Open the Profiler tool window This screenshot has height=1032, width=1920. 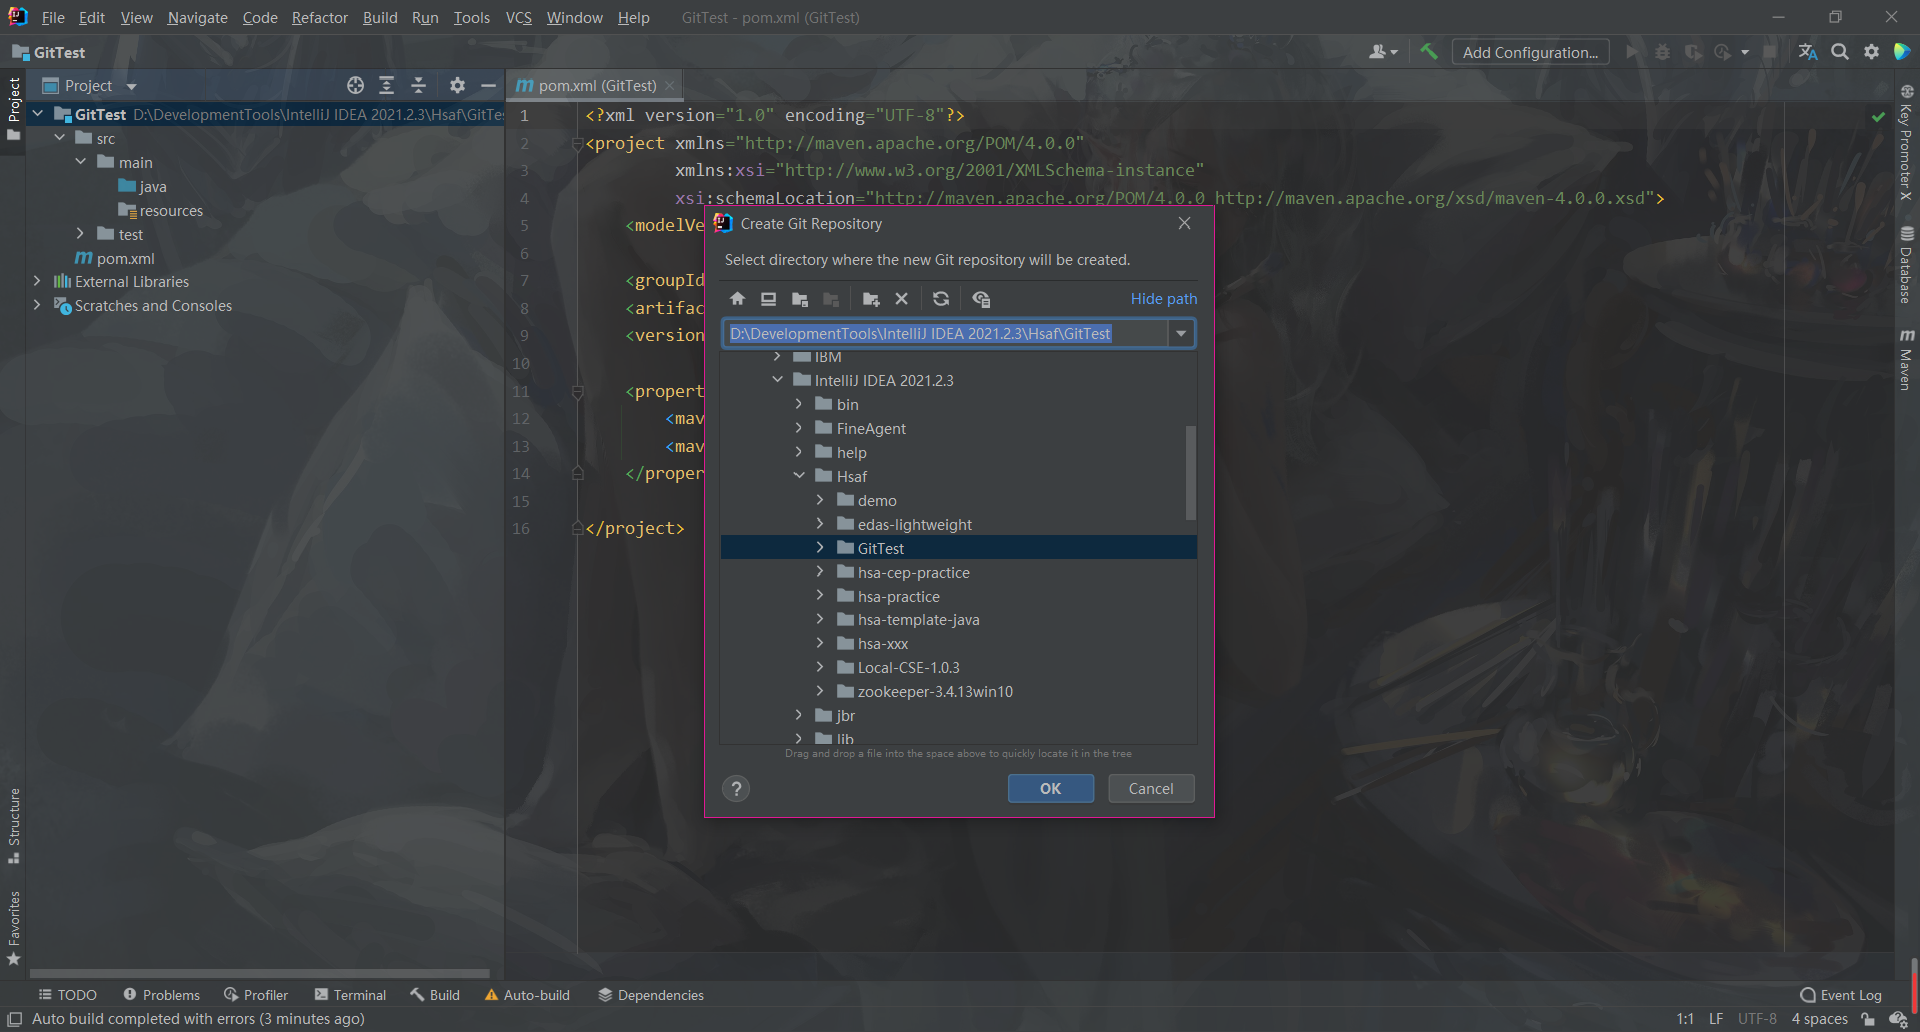point(256,995)
